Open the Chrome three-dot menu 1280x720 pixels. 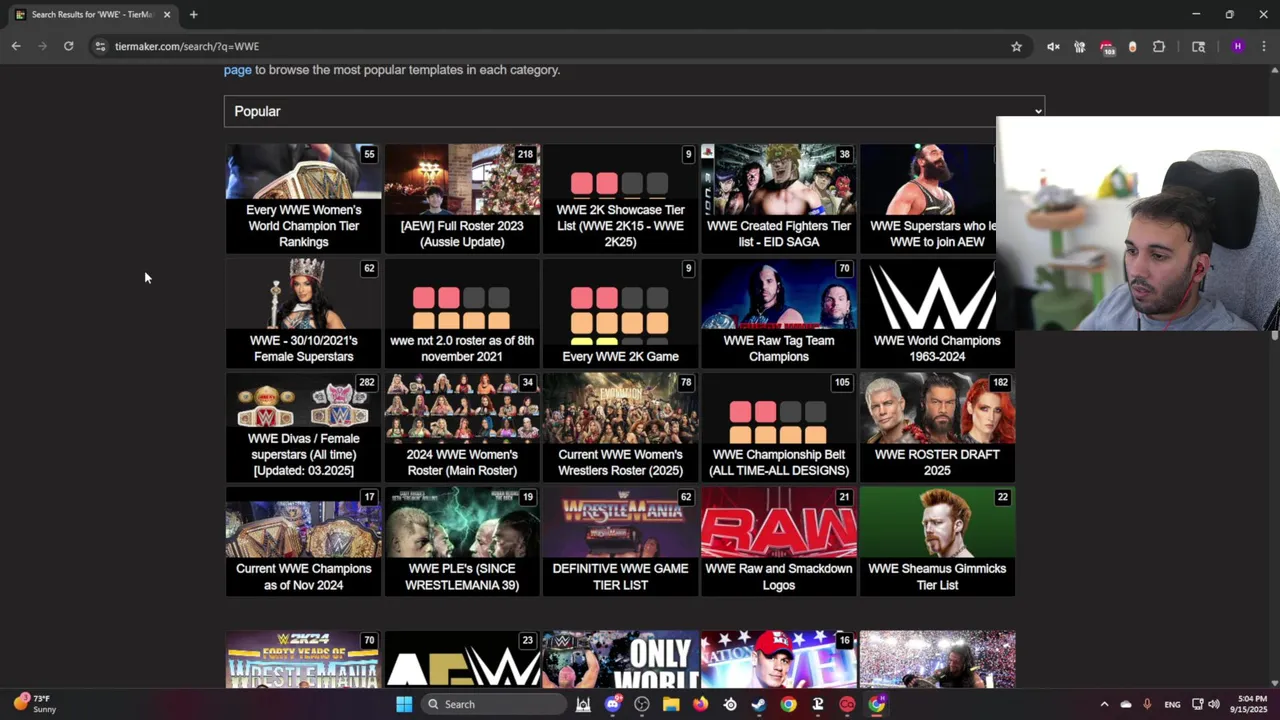[1264, 46]
